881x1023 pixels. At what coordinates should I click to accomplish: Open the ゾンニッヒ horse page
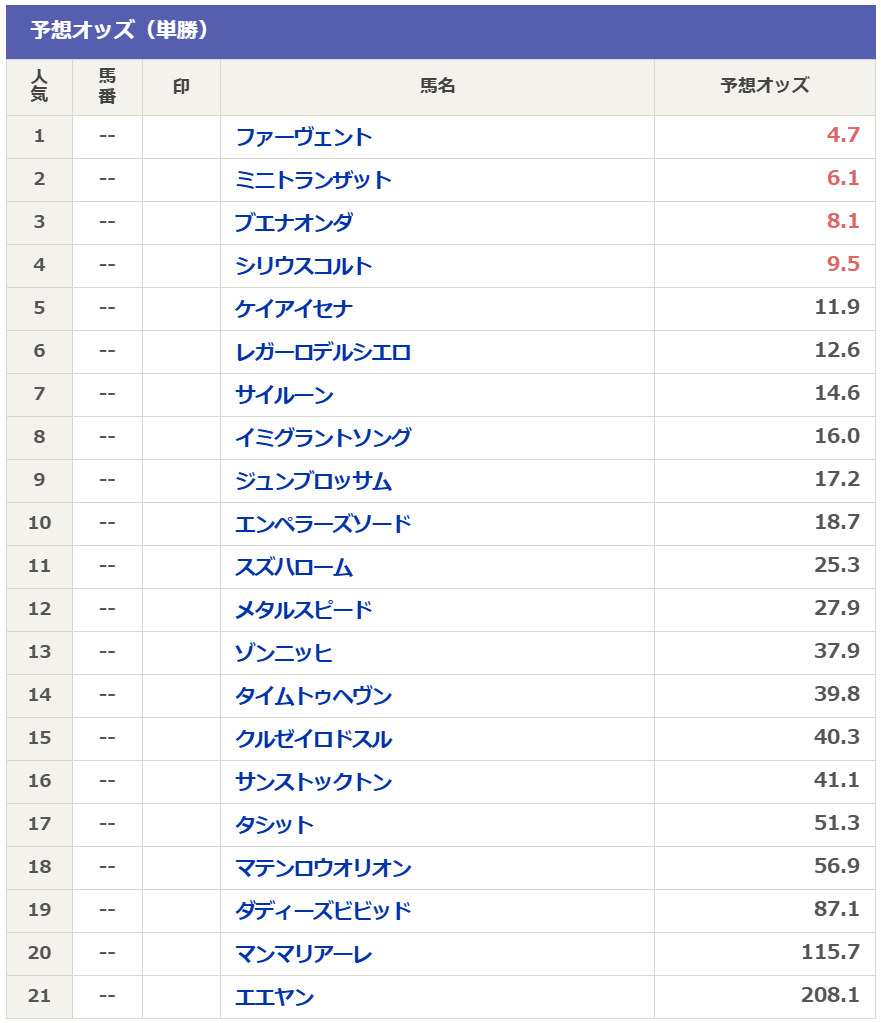point(284,653)
